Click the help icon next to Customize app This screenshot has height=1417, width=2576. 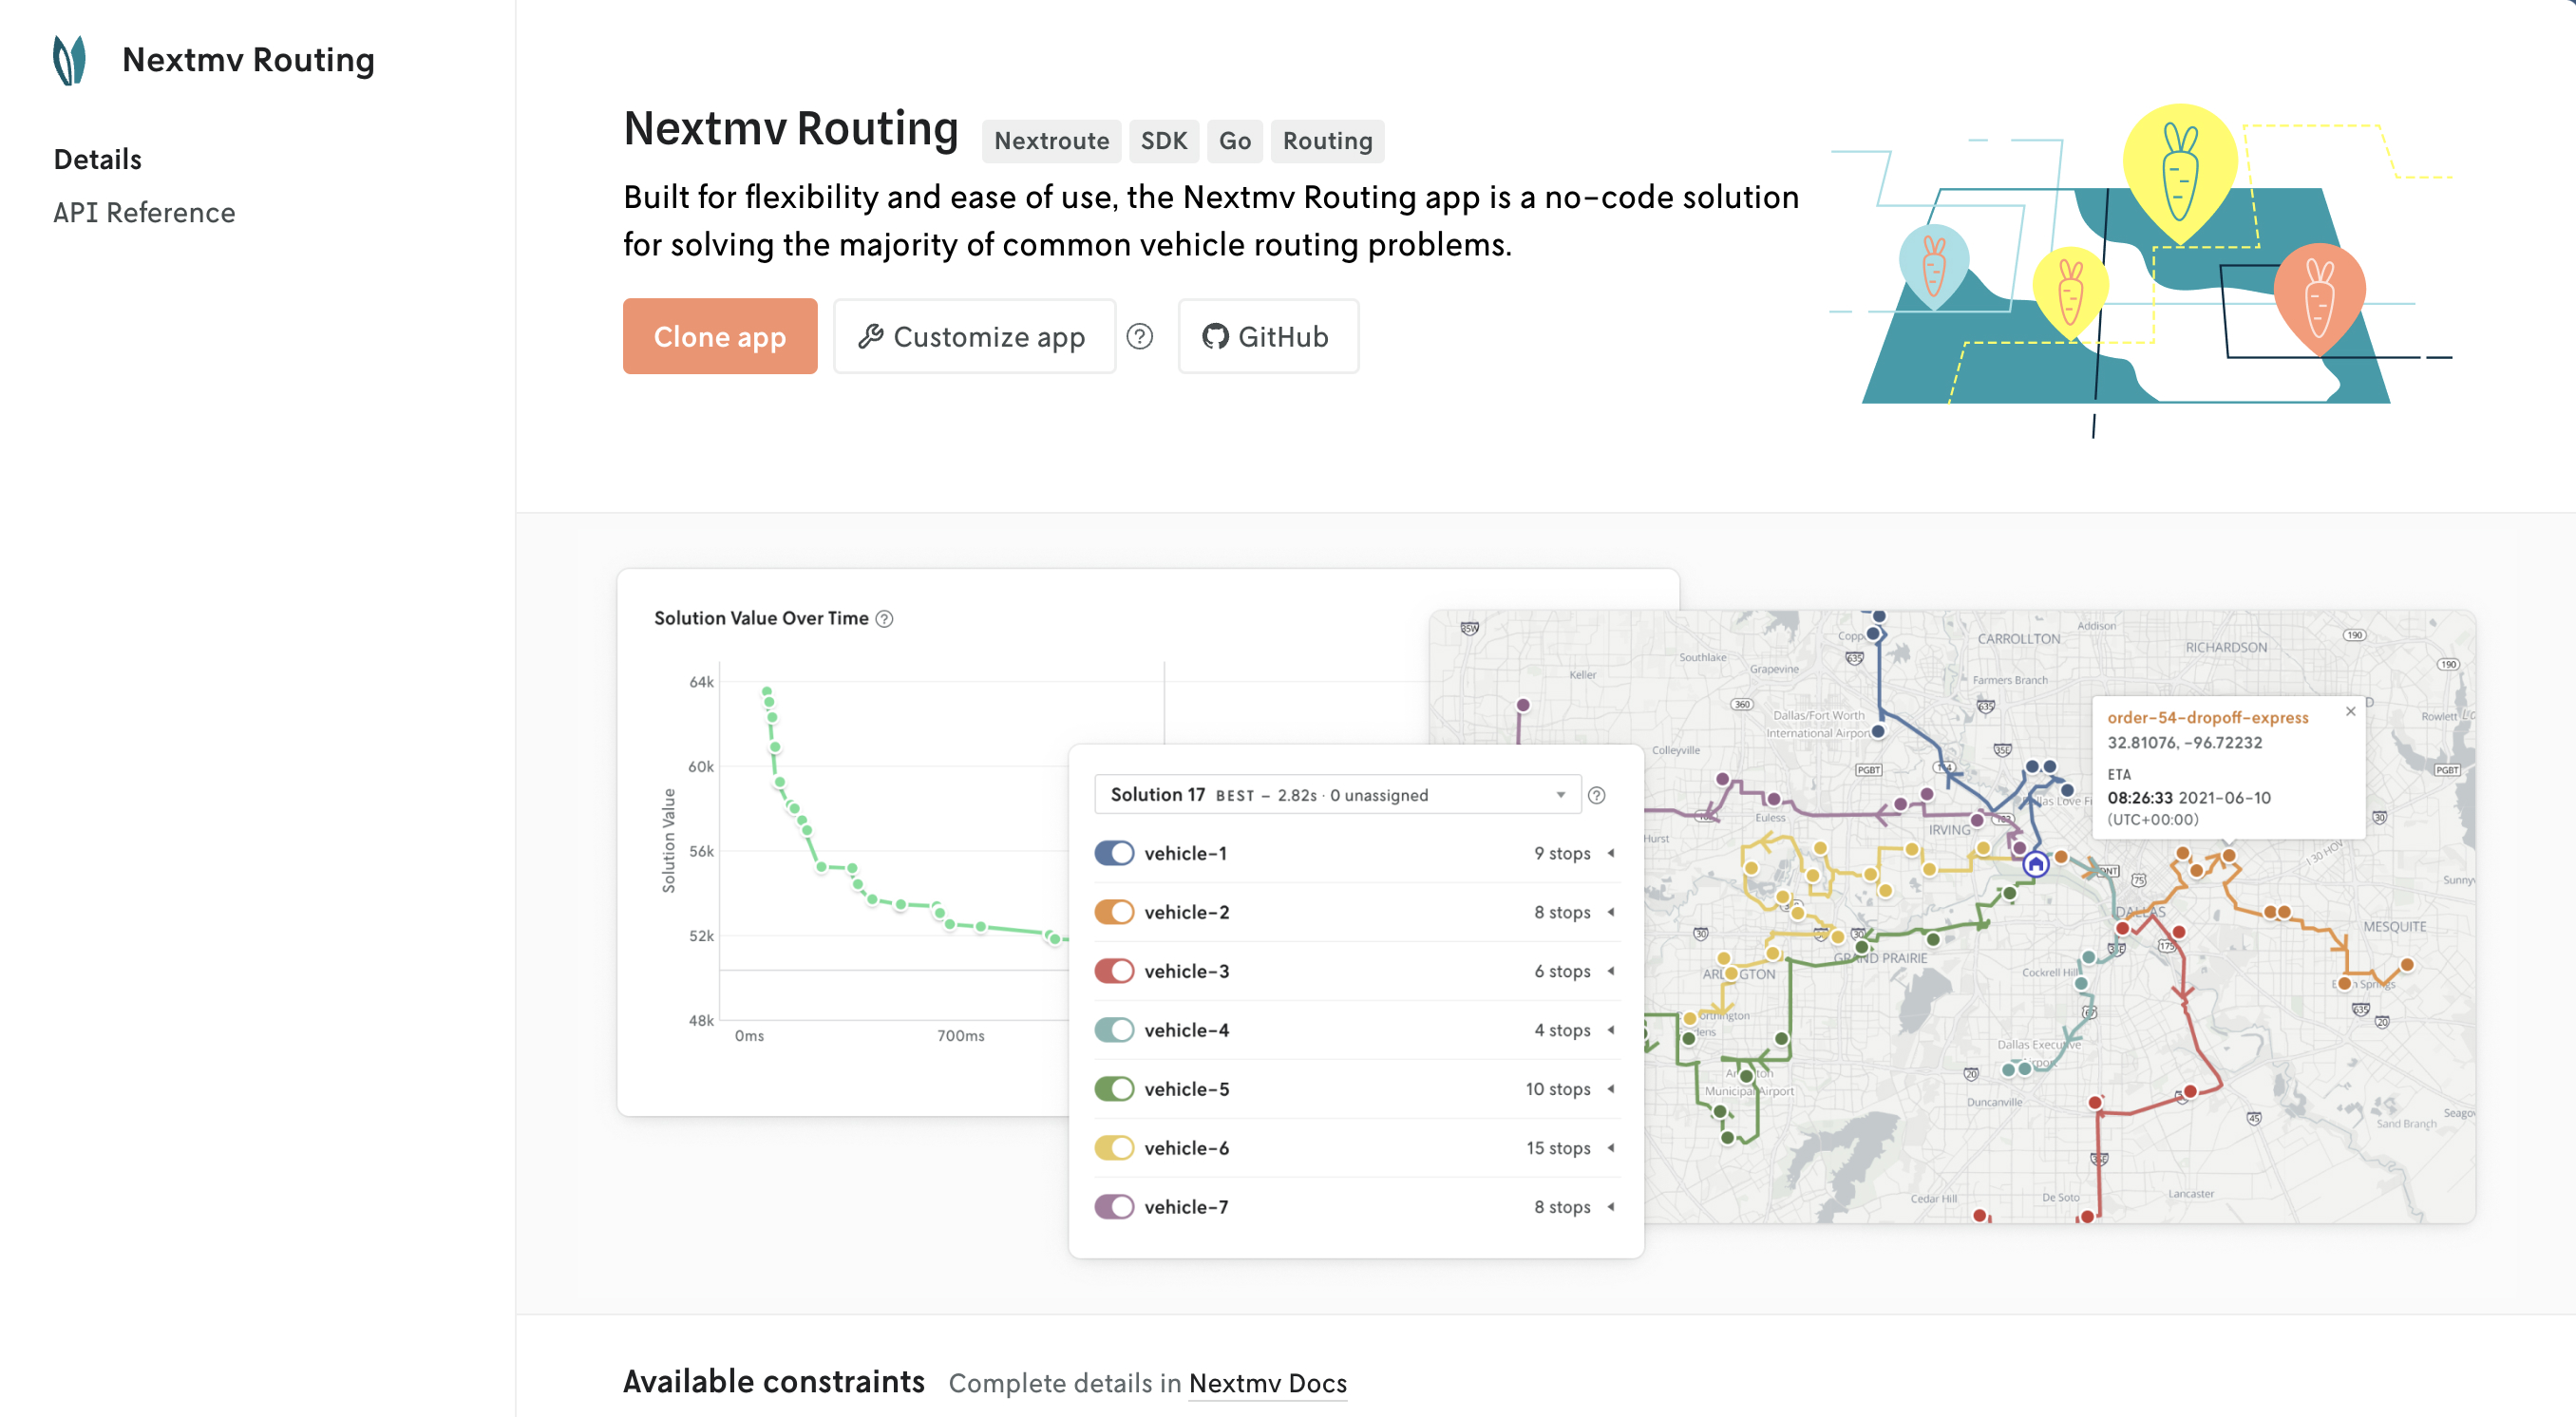click(1139, 337)
